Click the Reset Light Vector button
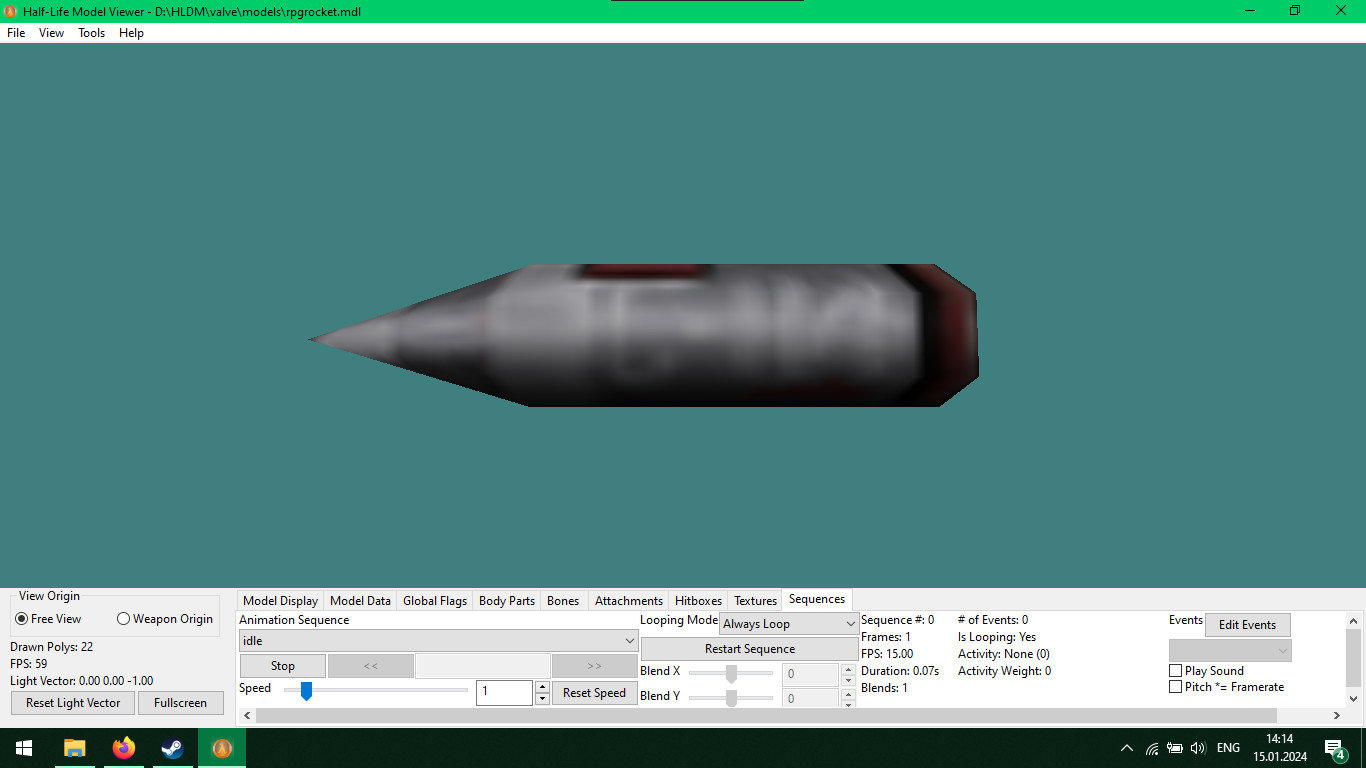This screenshot has height=768, width=1366. pyautogui.click(x=71, y=703)
